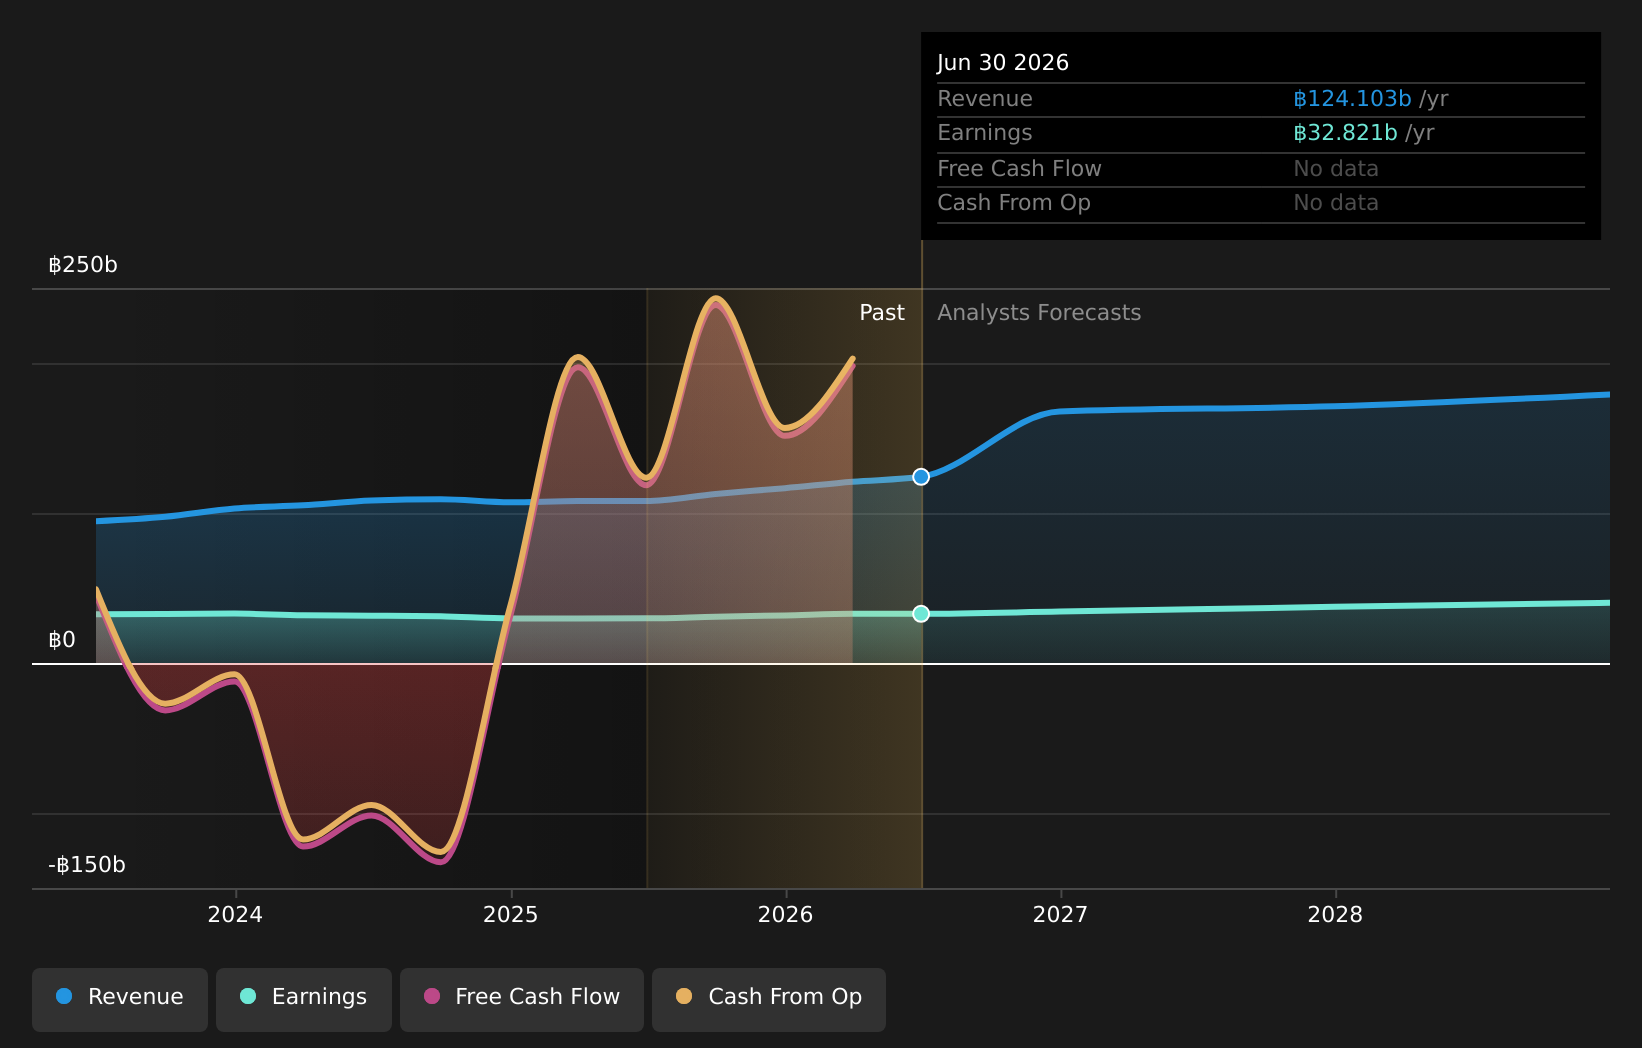Click the Analysts Forecasts label
This screenshot has height=1048, width=1642.
pyautogui.click(x=1039, y=313)
